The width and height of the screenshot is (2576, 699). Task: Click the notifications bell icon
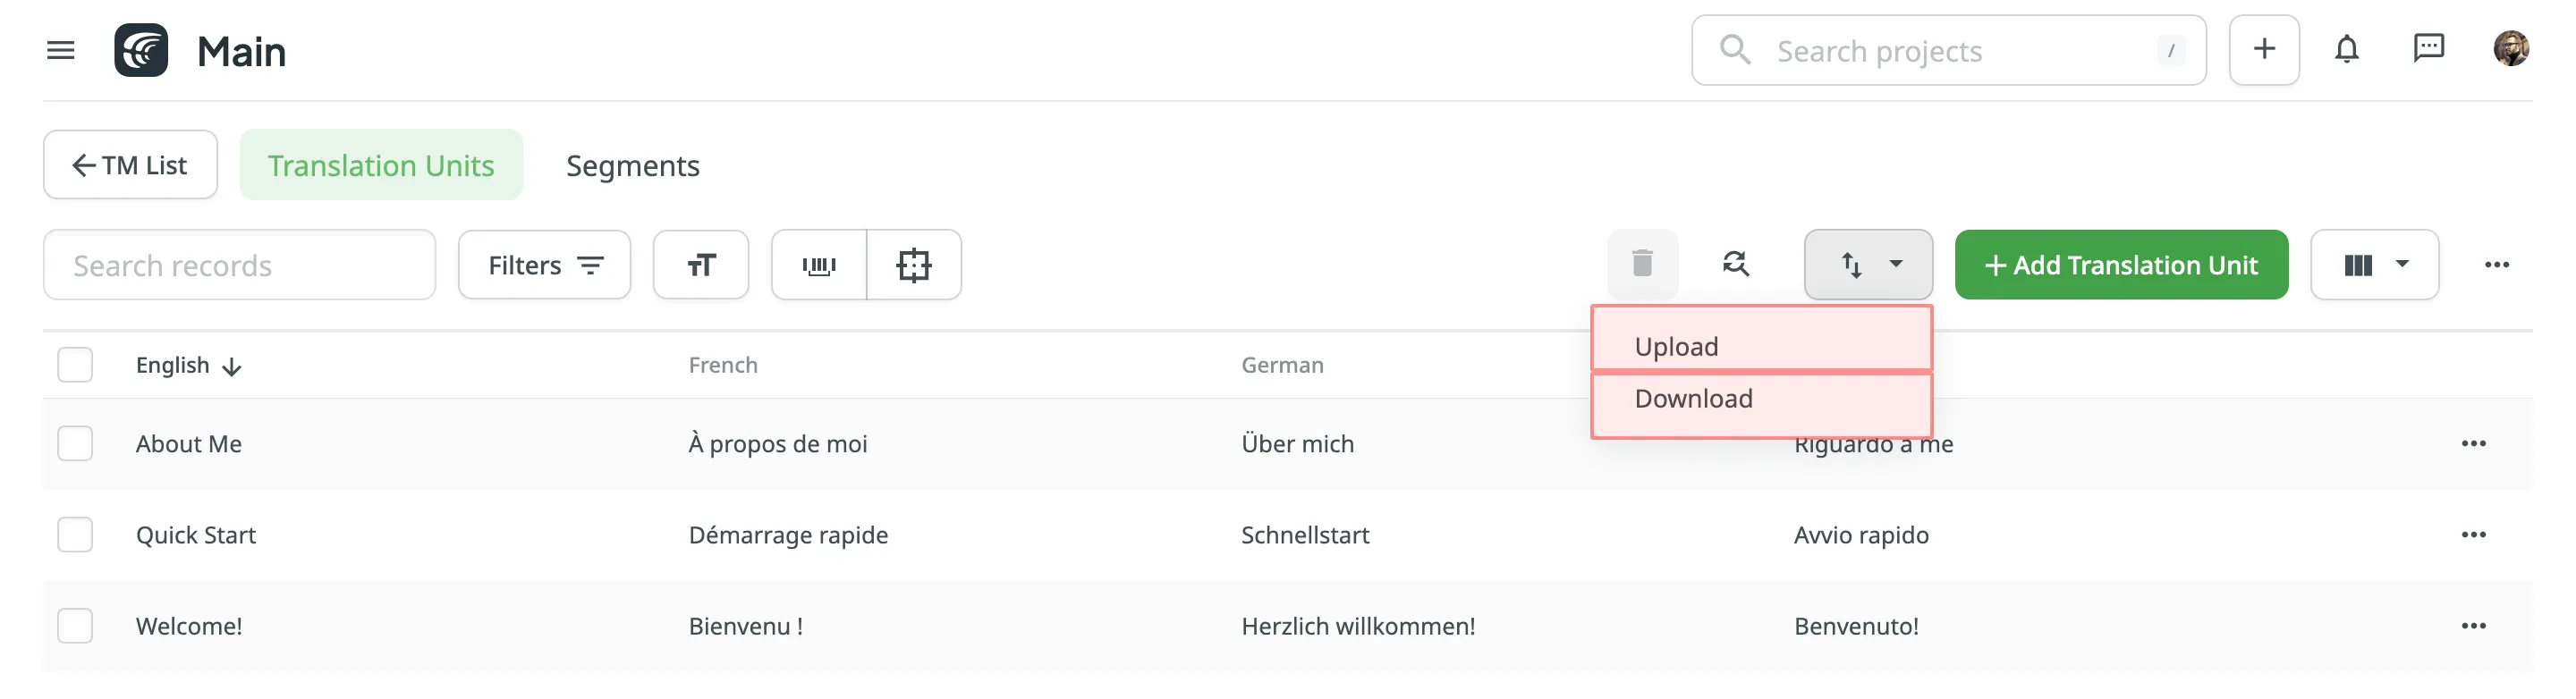point(2346,50)
